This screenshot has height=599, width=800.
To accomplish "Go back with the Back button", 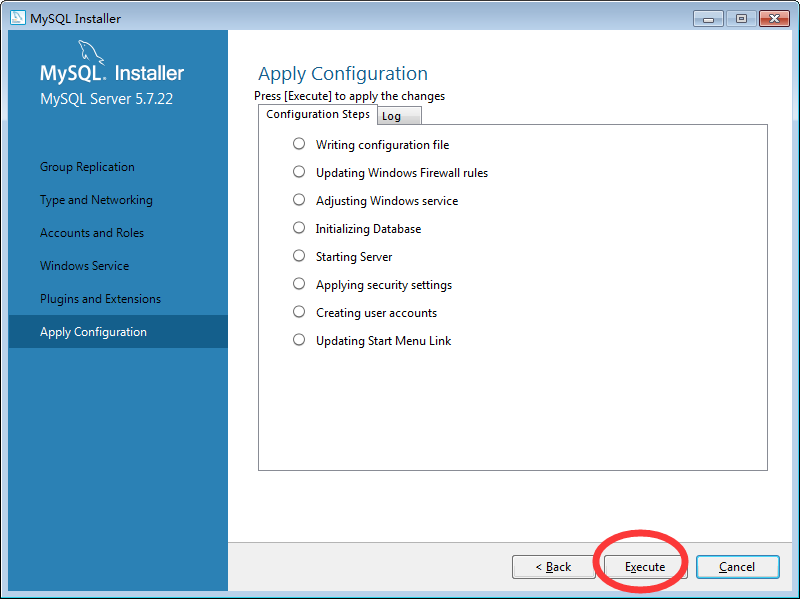I will point(554,567).
